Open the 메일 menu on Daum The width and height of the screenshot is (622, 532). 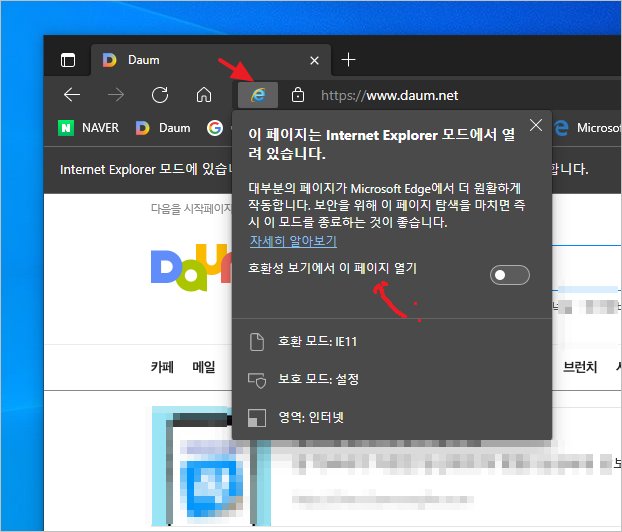(204, 367)
